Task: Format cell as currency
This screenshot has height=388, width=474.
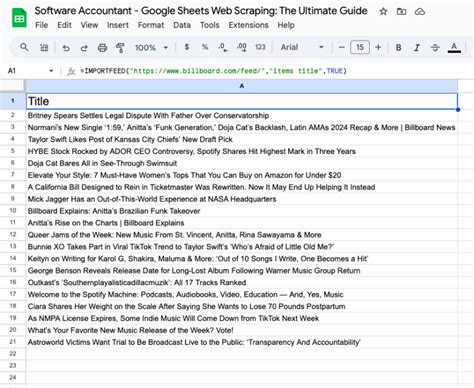Action: (187, 47)
